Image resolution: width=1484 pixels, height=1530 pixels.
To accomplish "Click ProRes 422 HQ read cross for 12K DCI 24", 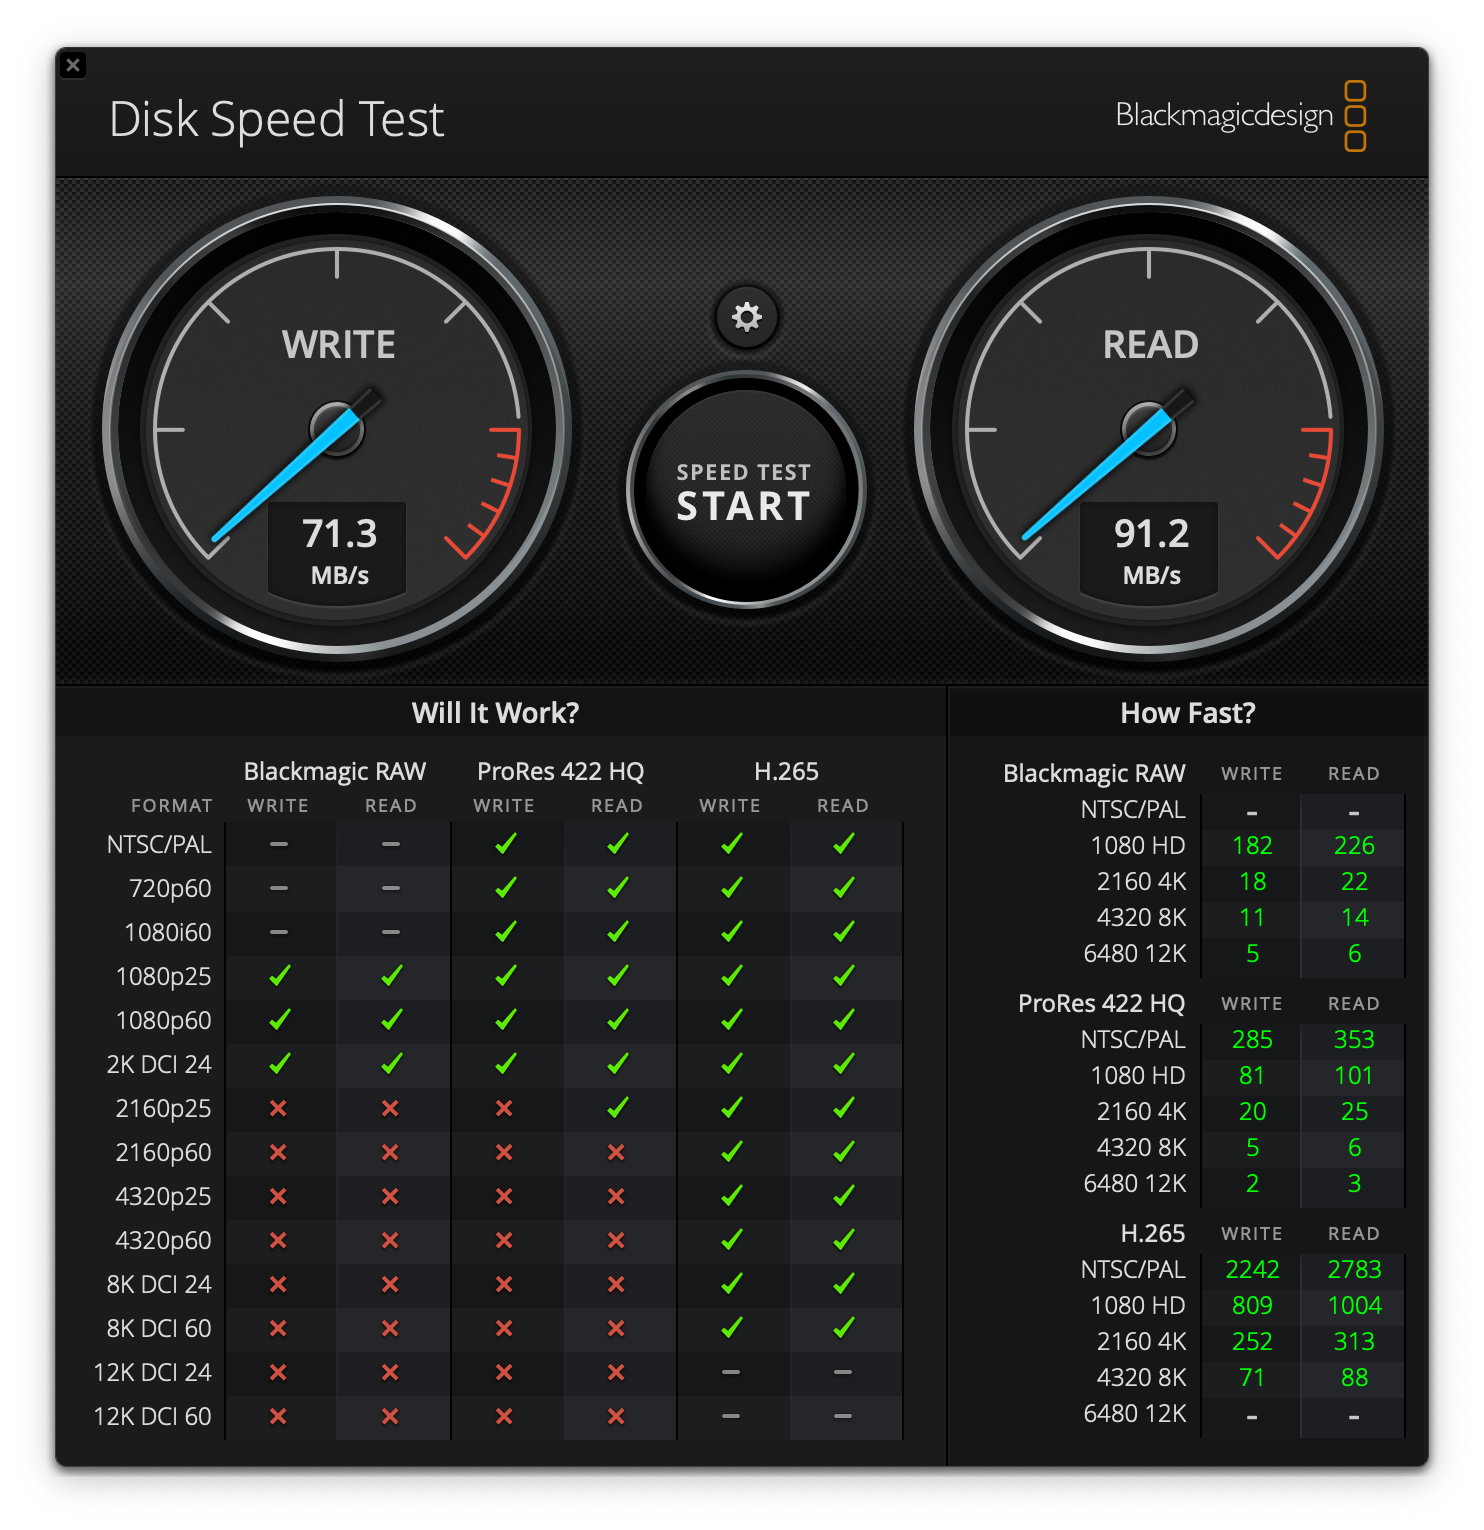I will click(616, 1372).
